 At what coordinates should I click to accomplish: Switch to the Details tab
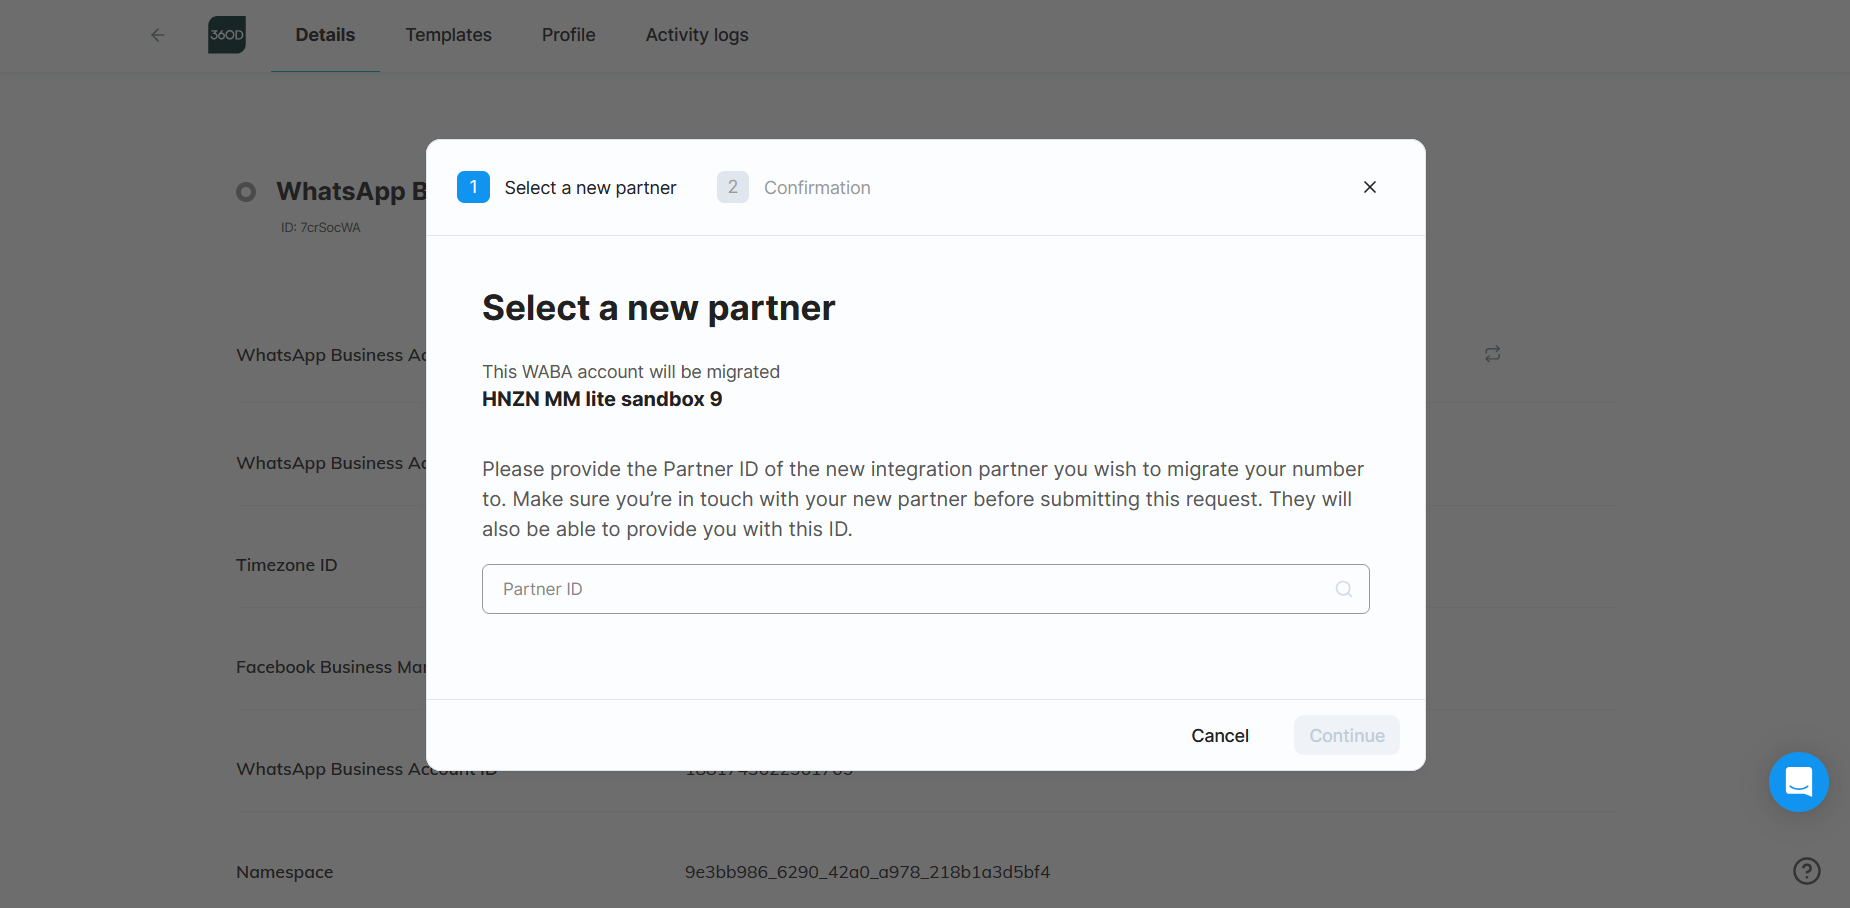point(325,35)
